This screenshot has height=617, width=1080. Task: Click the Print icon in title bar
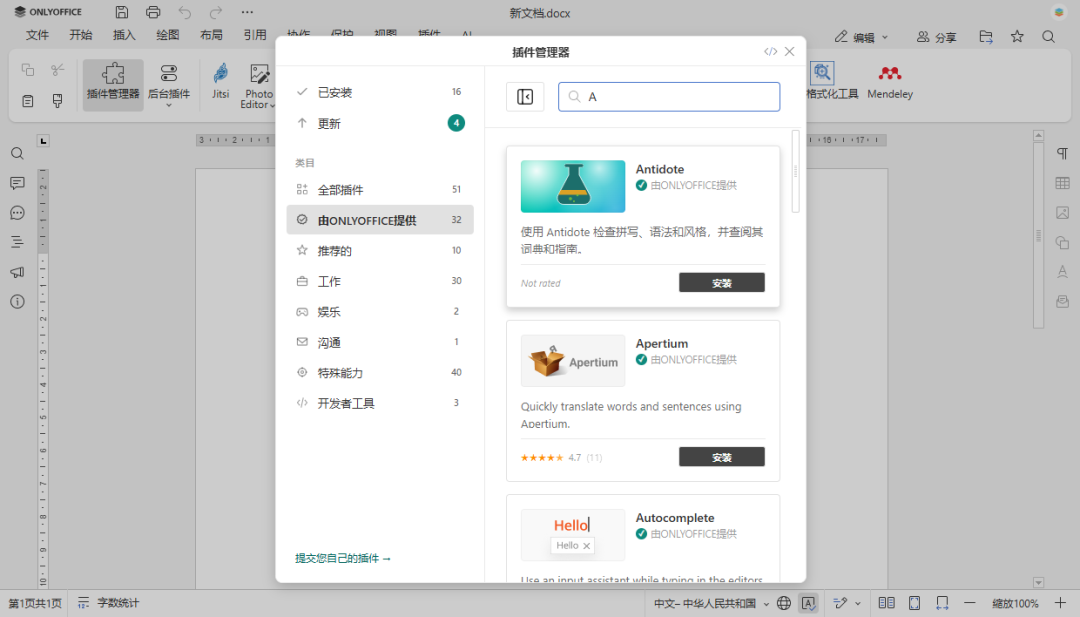pos(153,12)
